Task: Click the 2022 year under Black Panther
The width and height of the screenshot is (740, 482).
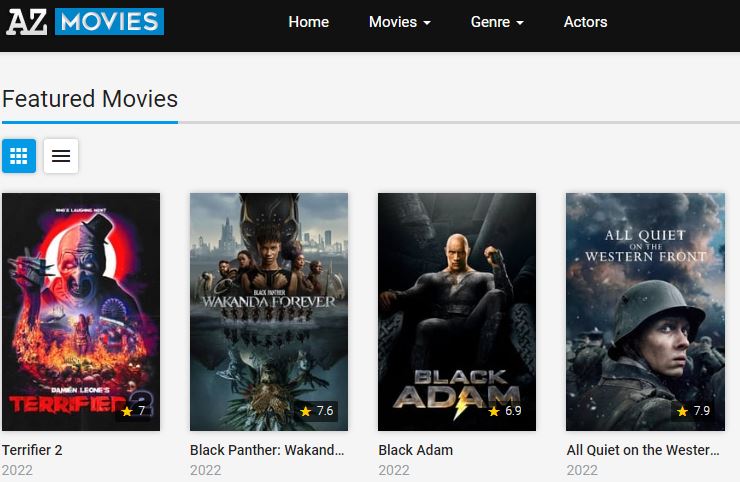Action: pos(206,470)
